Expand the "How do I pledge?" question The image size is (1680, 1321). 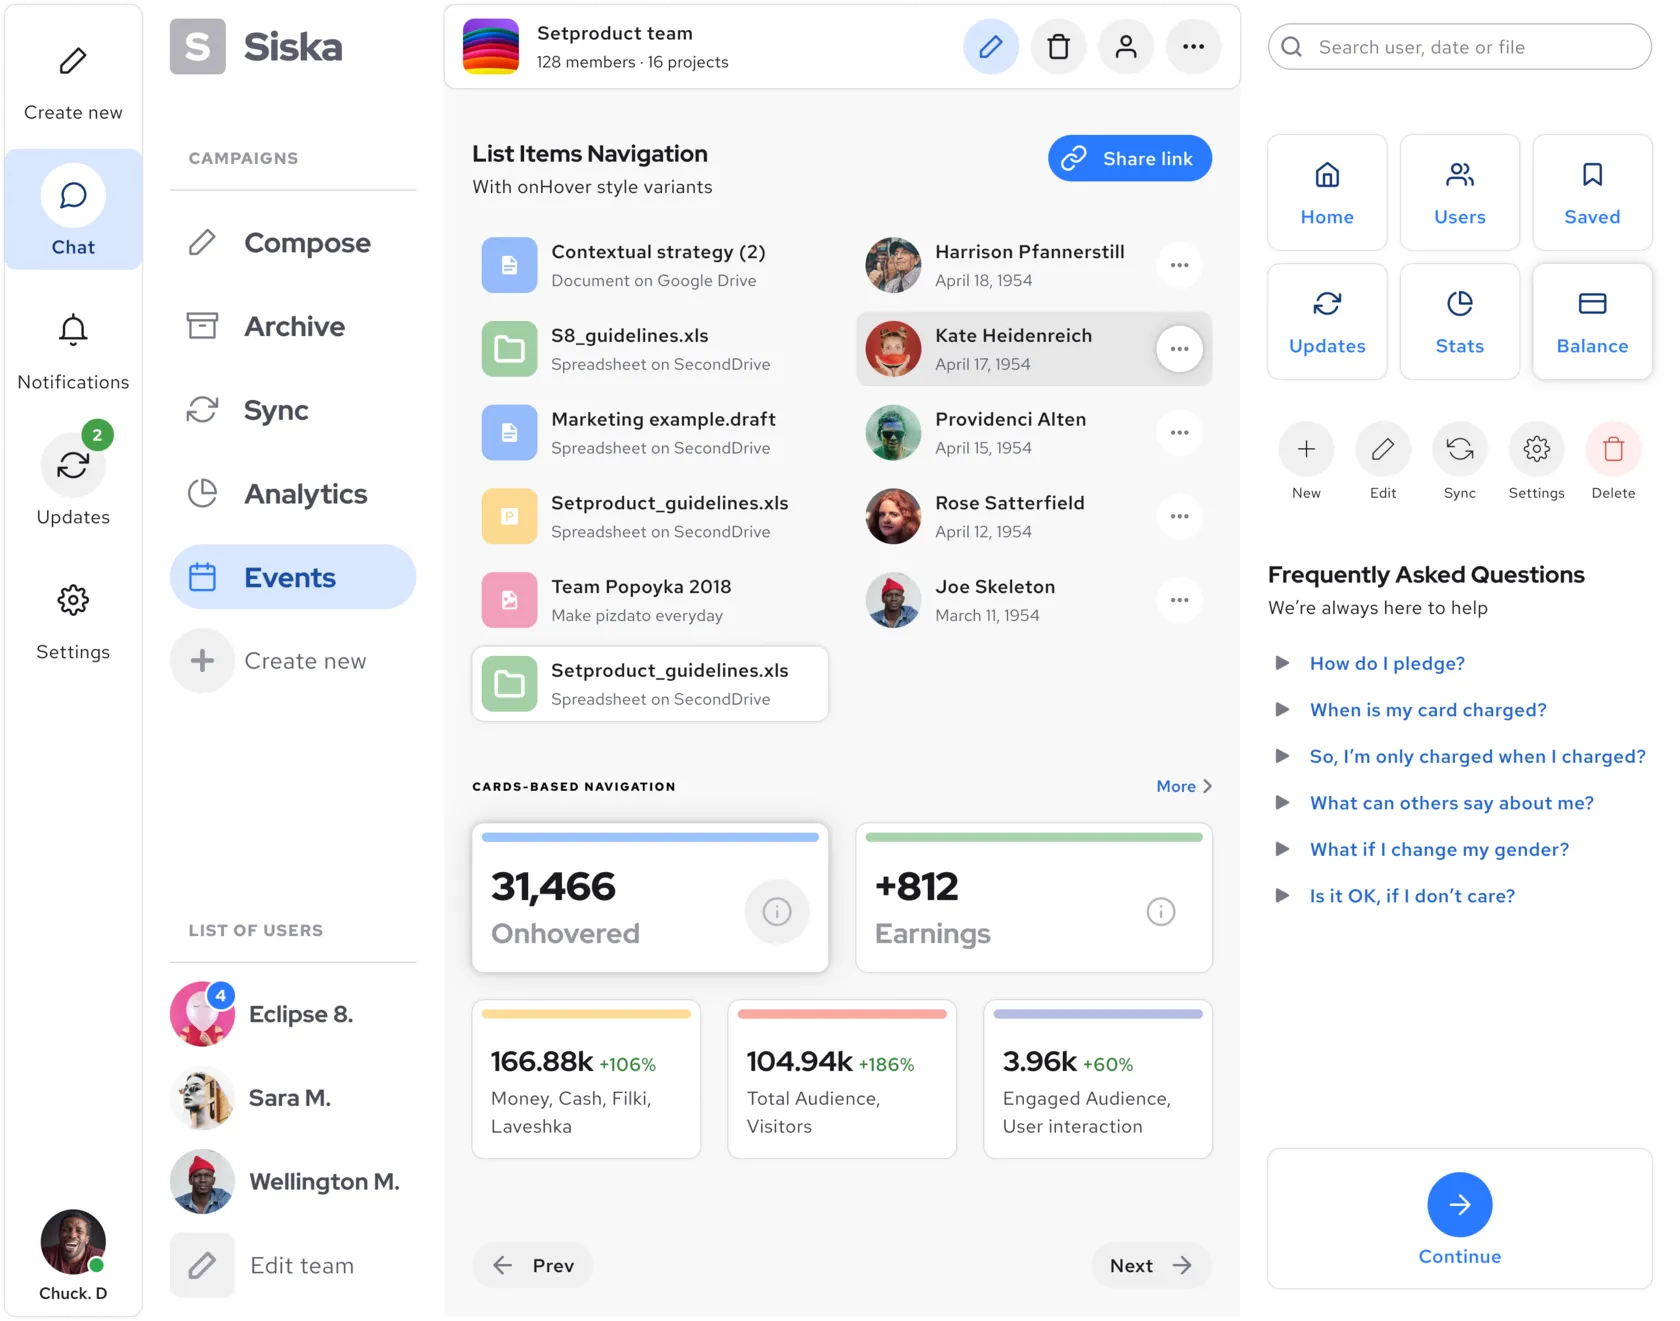(x=1386, y=663)
